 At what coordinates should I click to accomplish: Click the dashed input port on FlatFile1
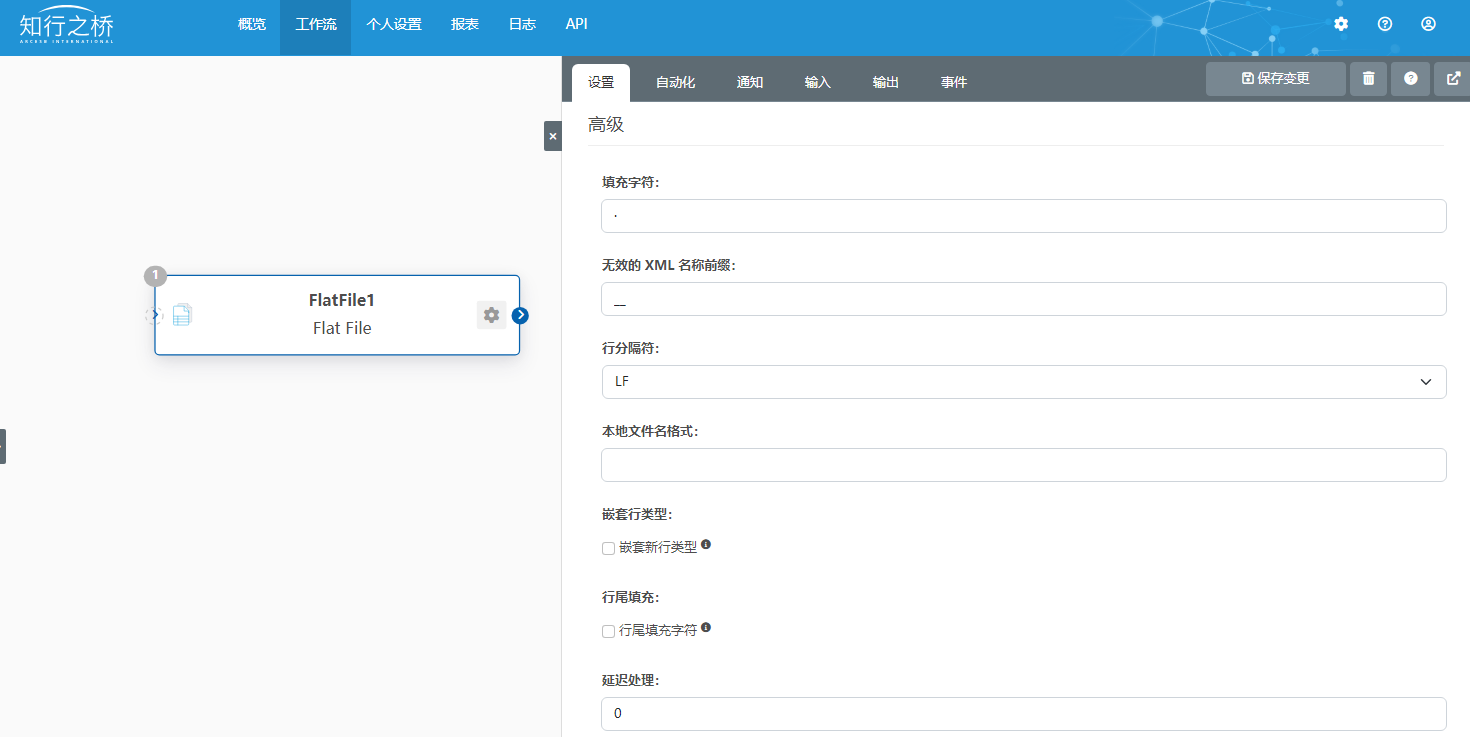pos(154,316)
